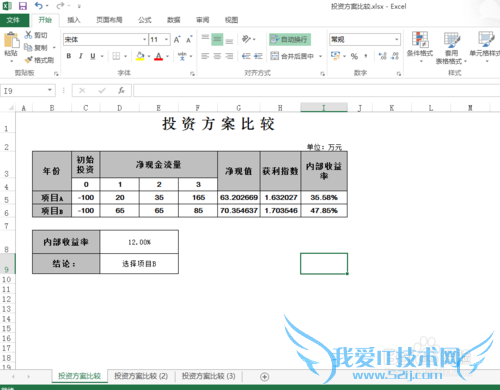
Task: Expand Merge and Center dropdown arrow
Action: coord(320,56)
